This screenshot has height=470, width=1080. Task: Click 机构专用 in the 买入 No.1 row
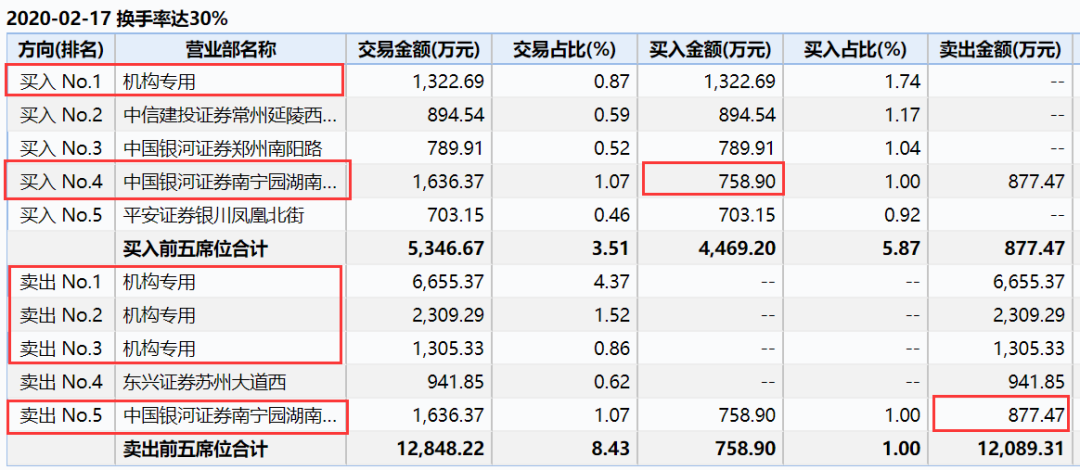pos(159,82)
